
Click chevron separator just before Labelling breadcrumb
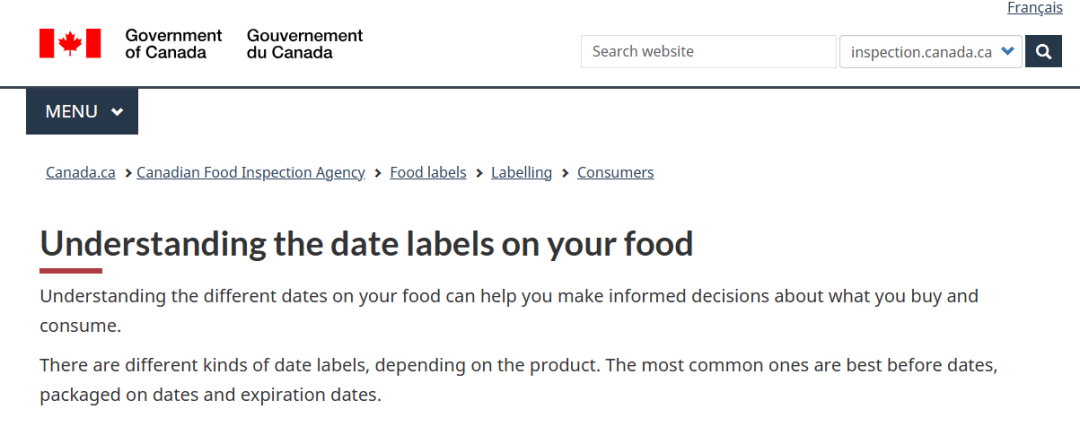[479, 173]
